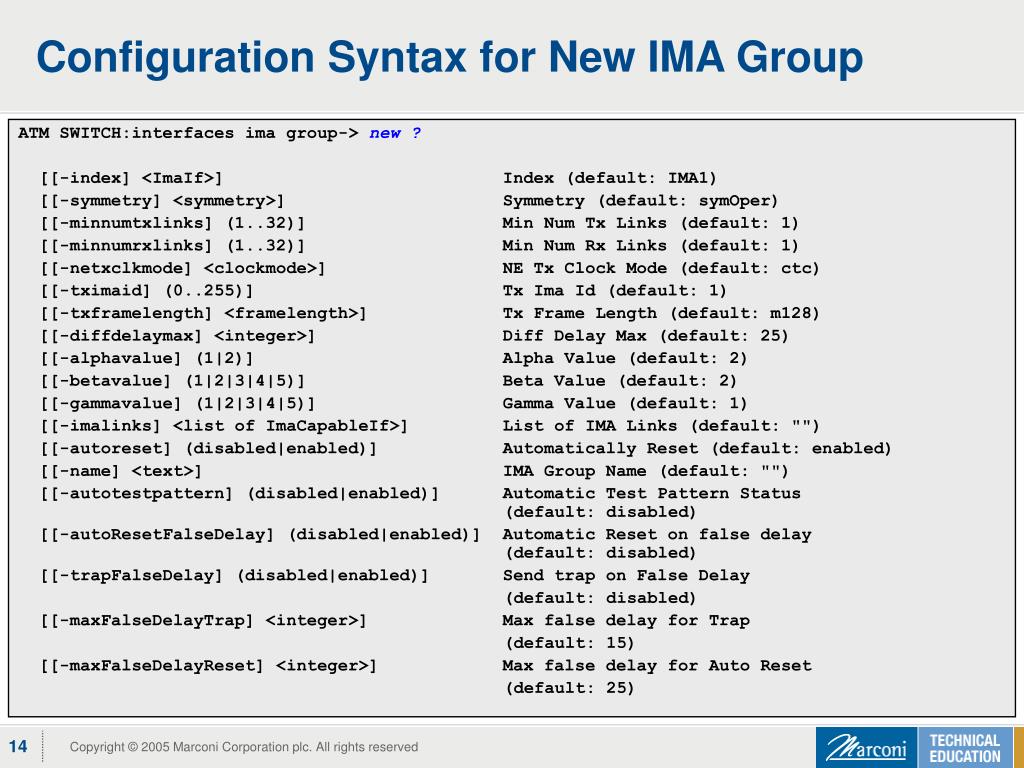Viewport: 1024px width, 768px height.
Task: Select the [[-gammavalue] (1|2|3|4|5)] line
Action: 178,404
